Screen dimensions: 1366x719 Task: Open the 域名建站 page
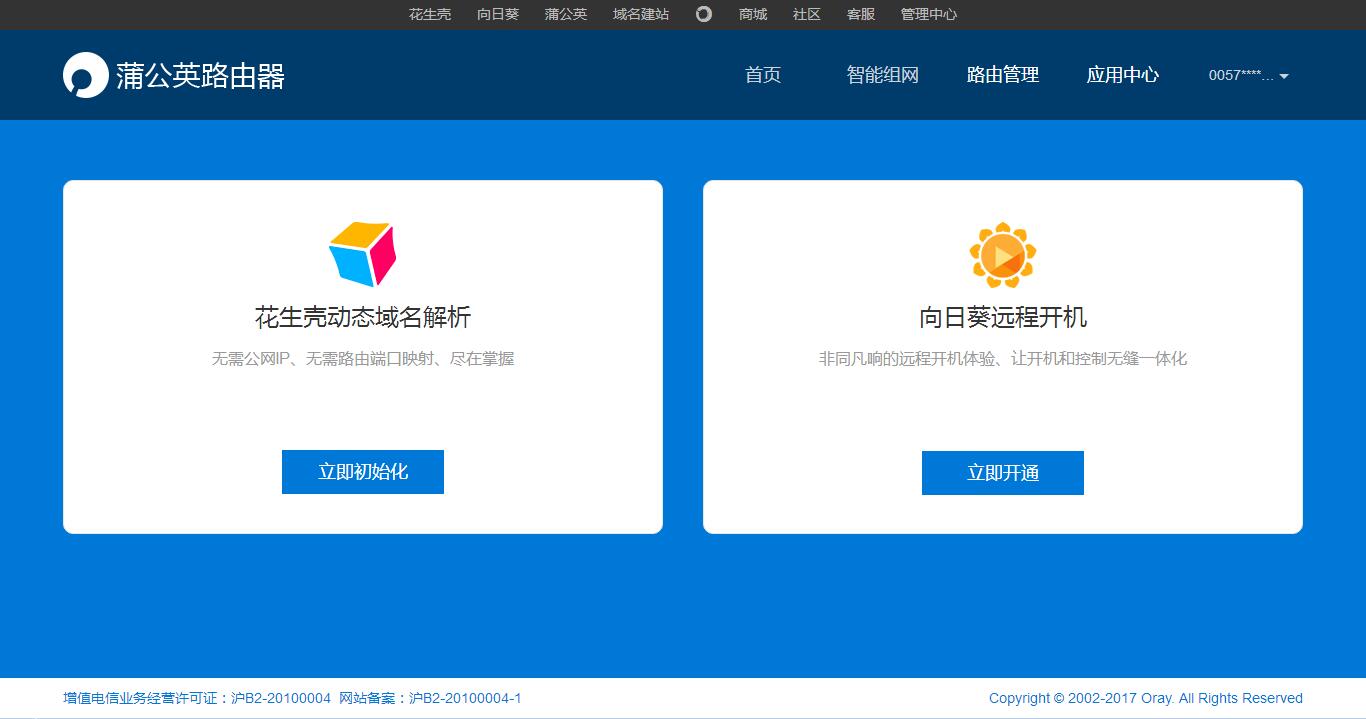pyautogui.click(x=639, y=14)
